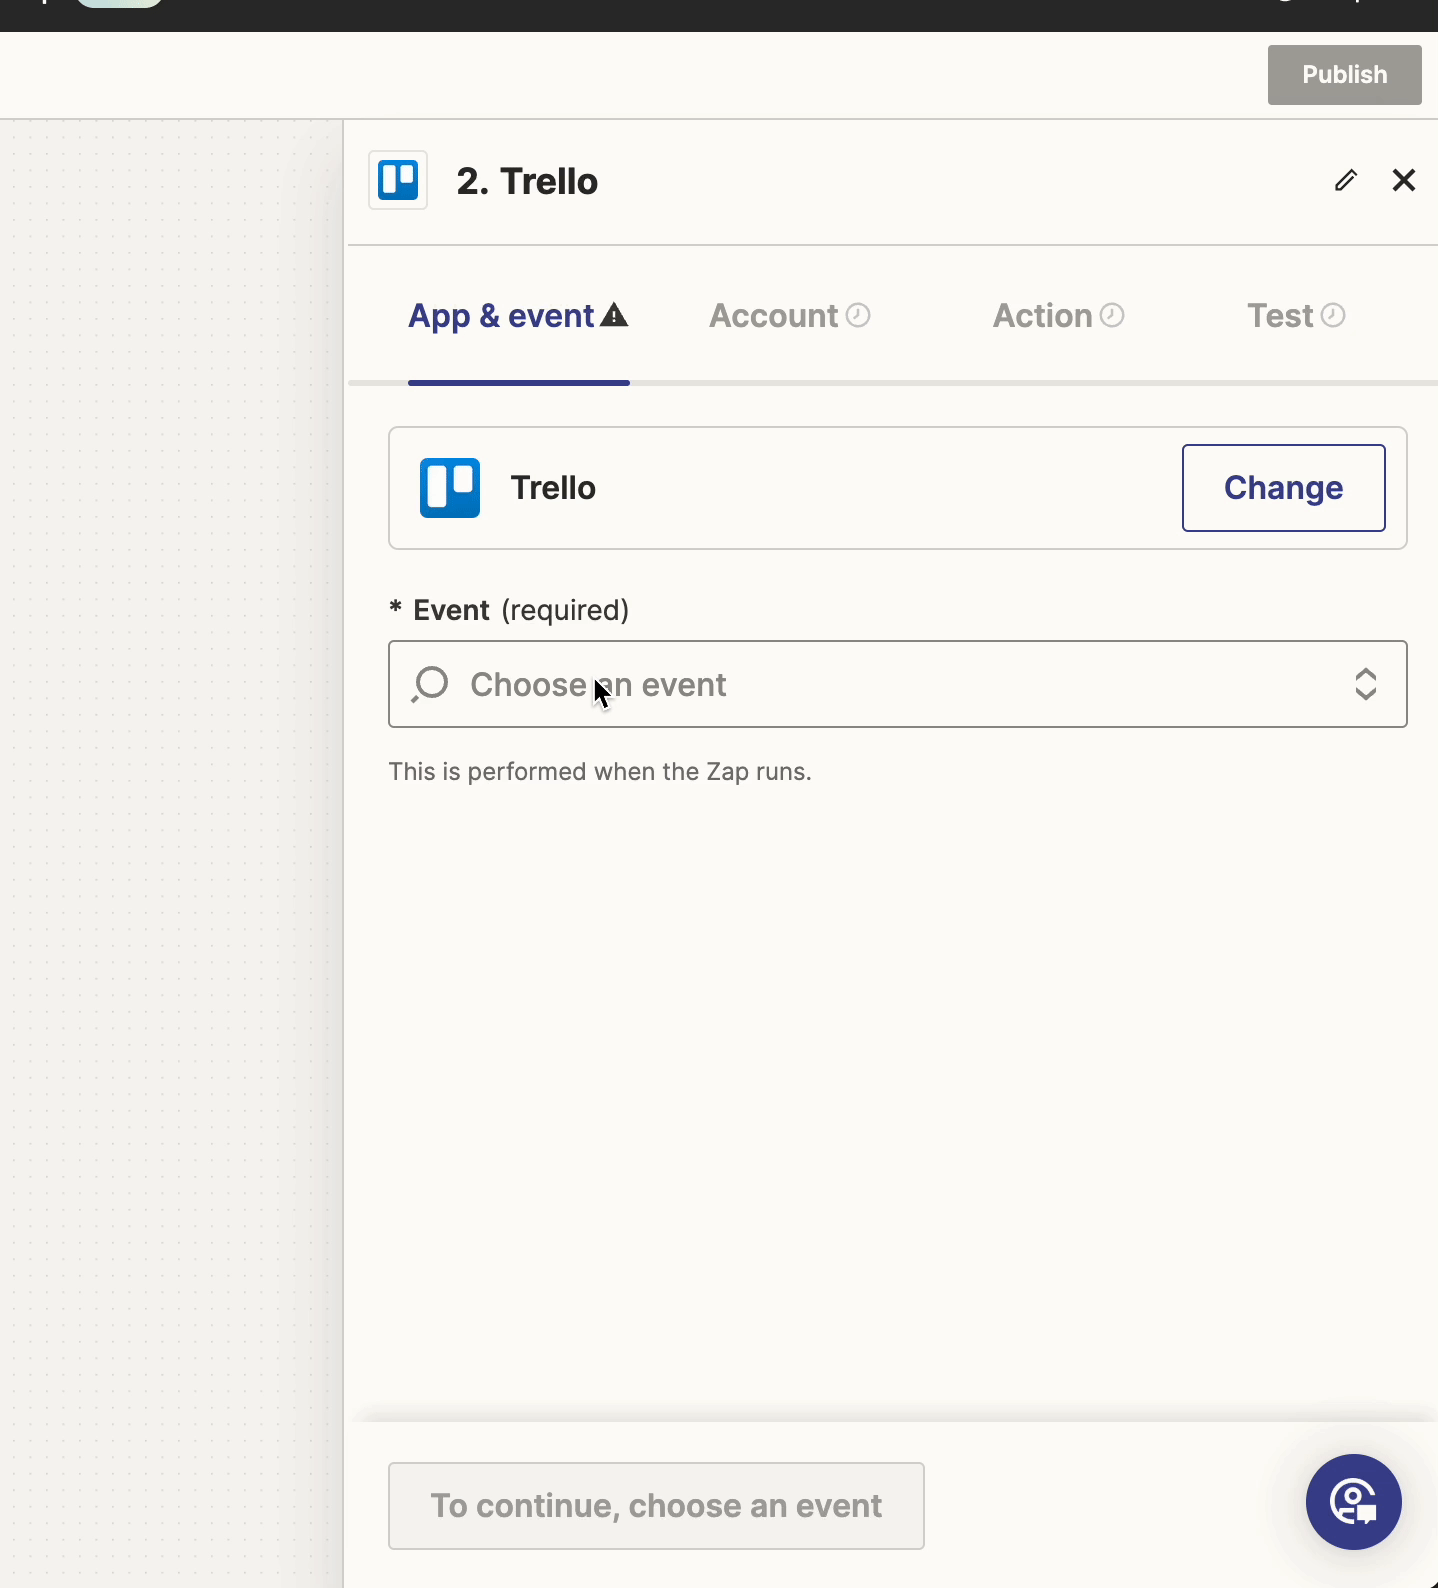This screenshot has width=1438, height=1588.
Task: Click the Trello app logo beside Change
Action: pyautogui.click(x=450, y=488)
